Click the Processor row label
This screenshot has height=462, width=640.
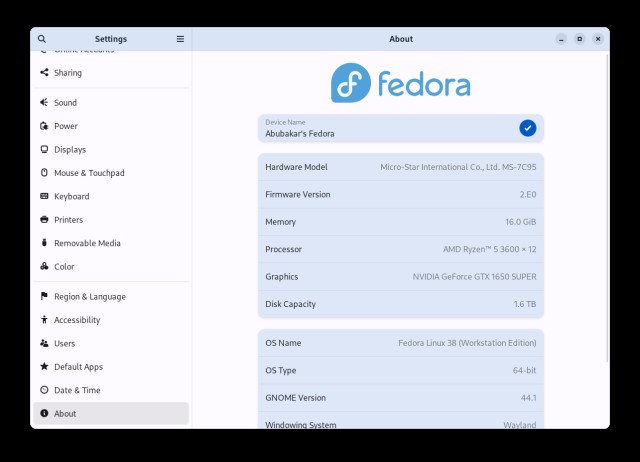tap(283, 249)
